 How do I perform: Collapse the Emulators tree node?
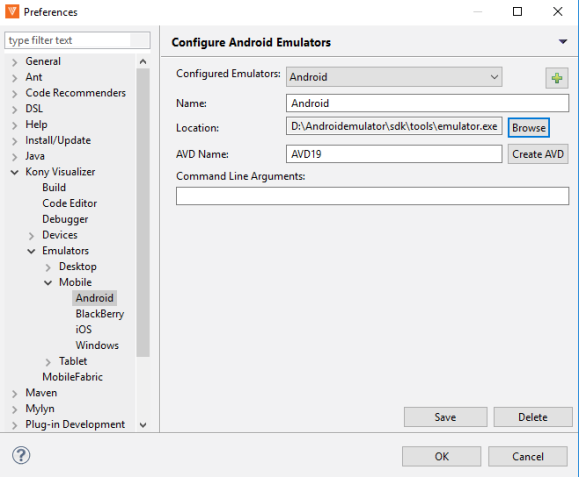(31, 251)
